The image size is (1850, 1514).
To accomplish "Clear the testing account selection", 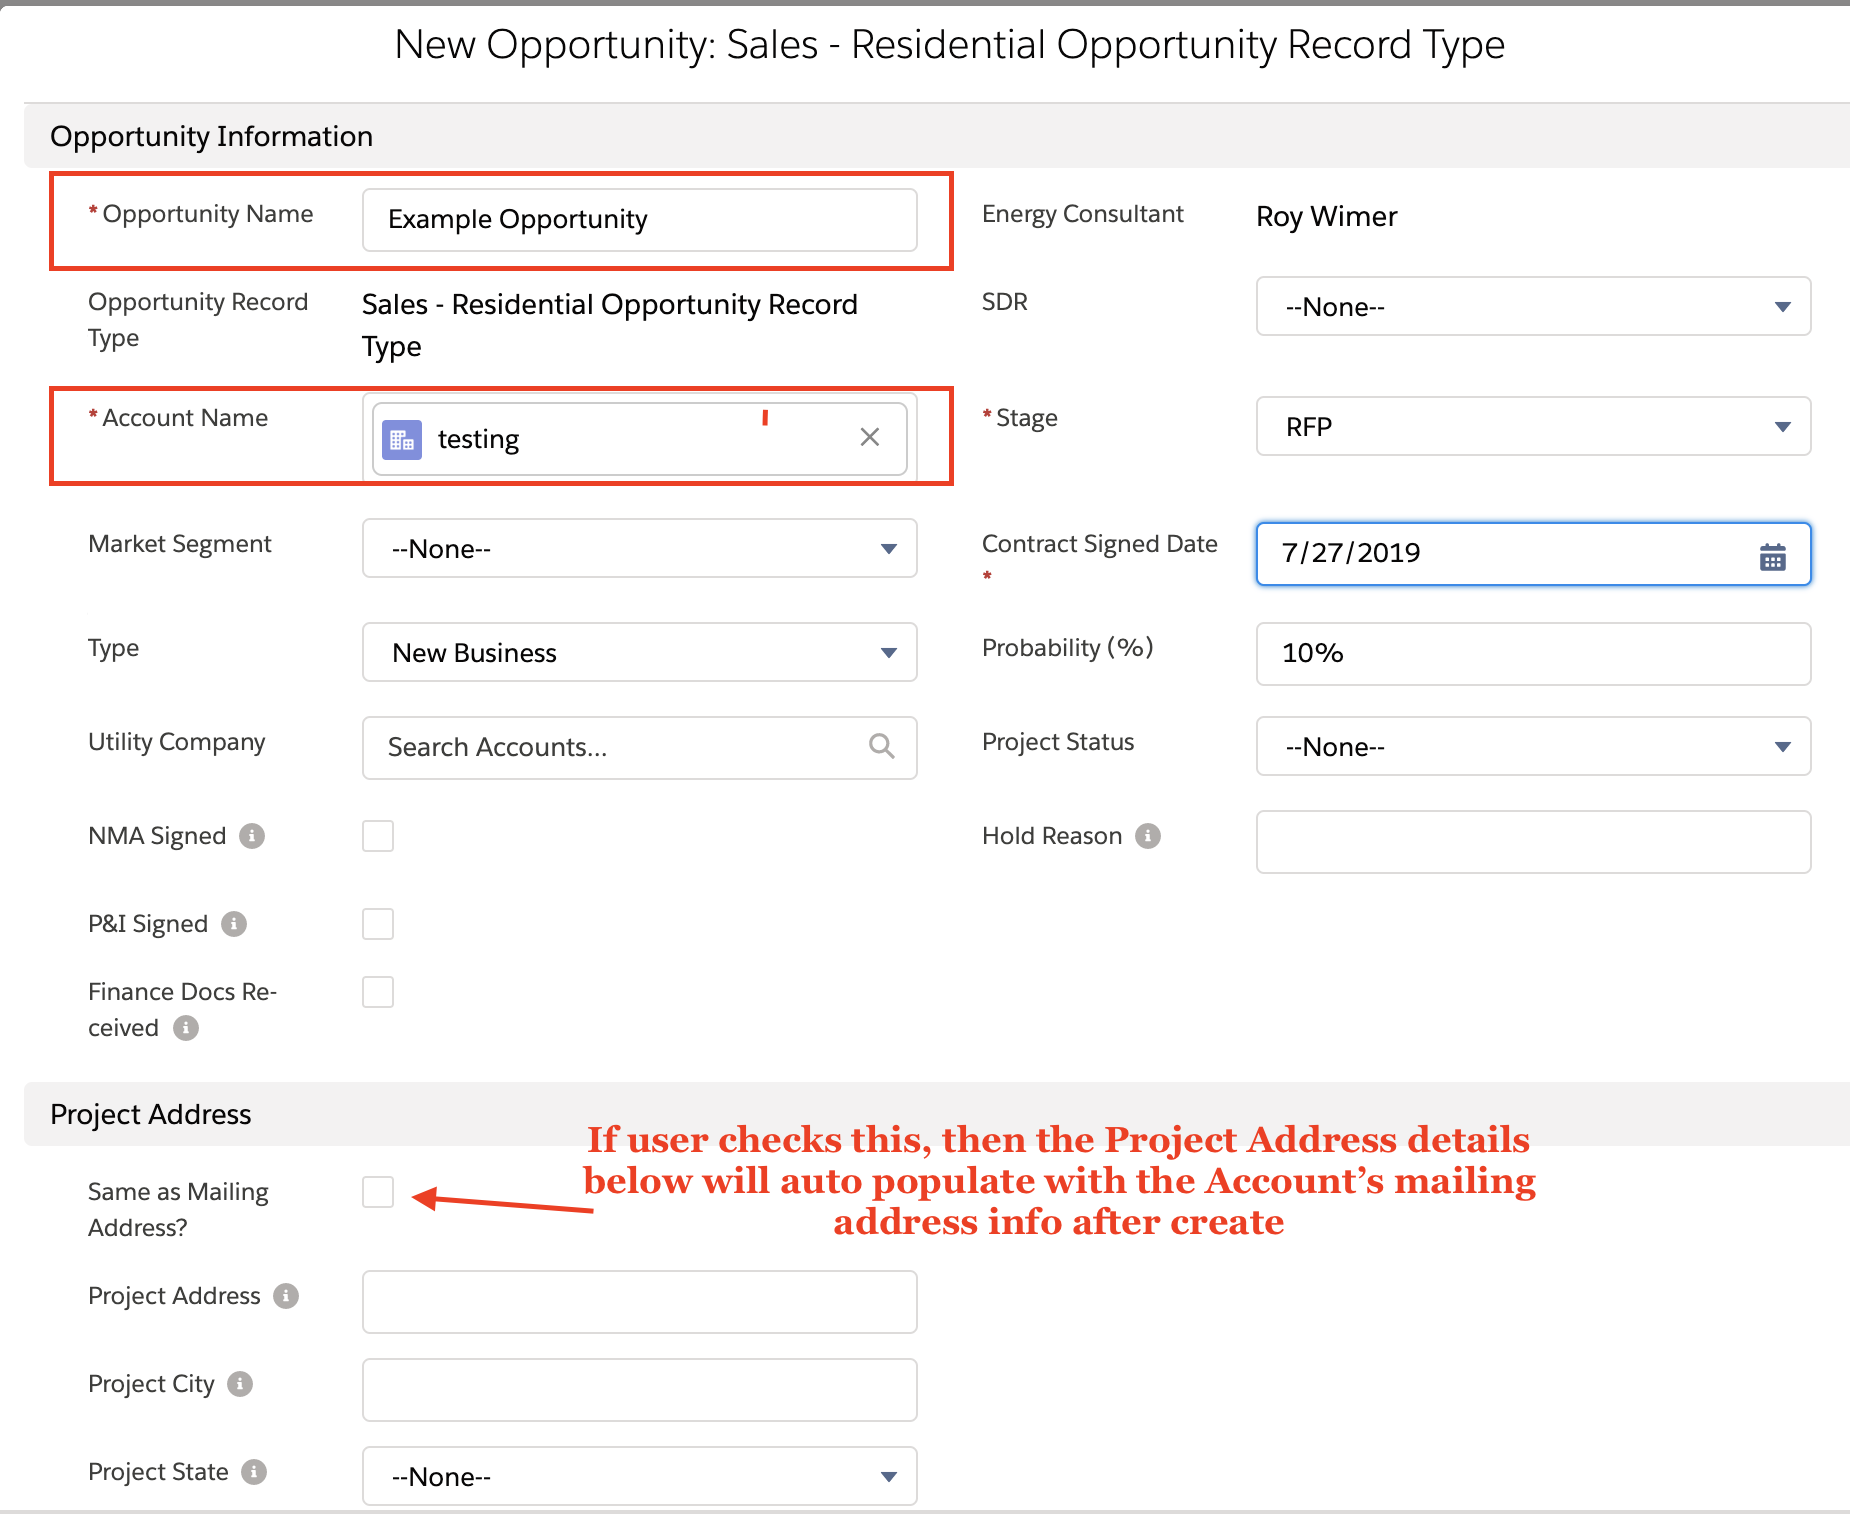I will [x=869, y=437].
